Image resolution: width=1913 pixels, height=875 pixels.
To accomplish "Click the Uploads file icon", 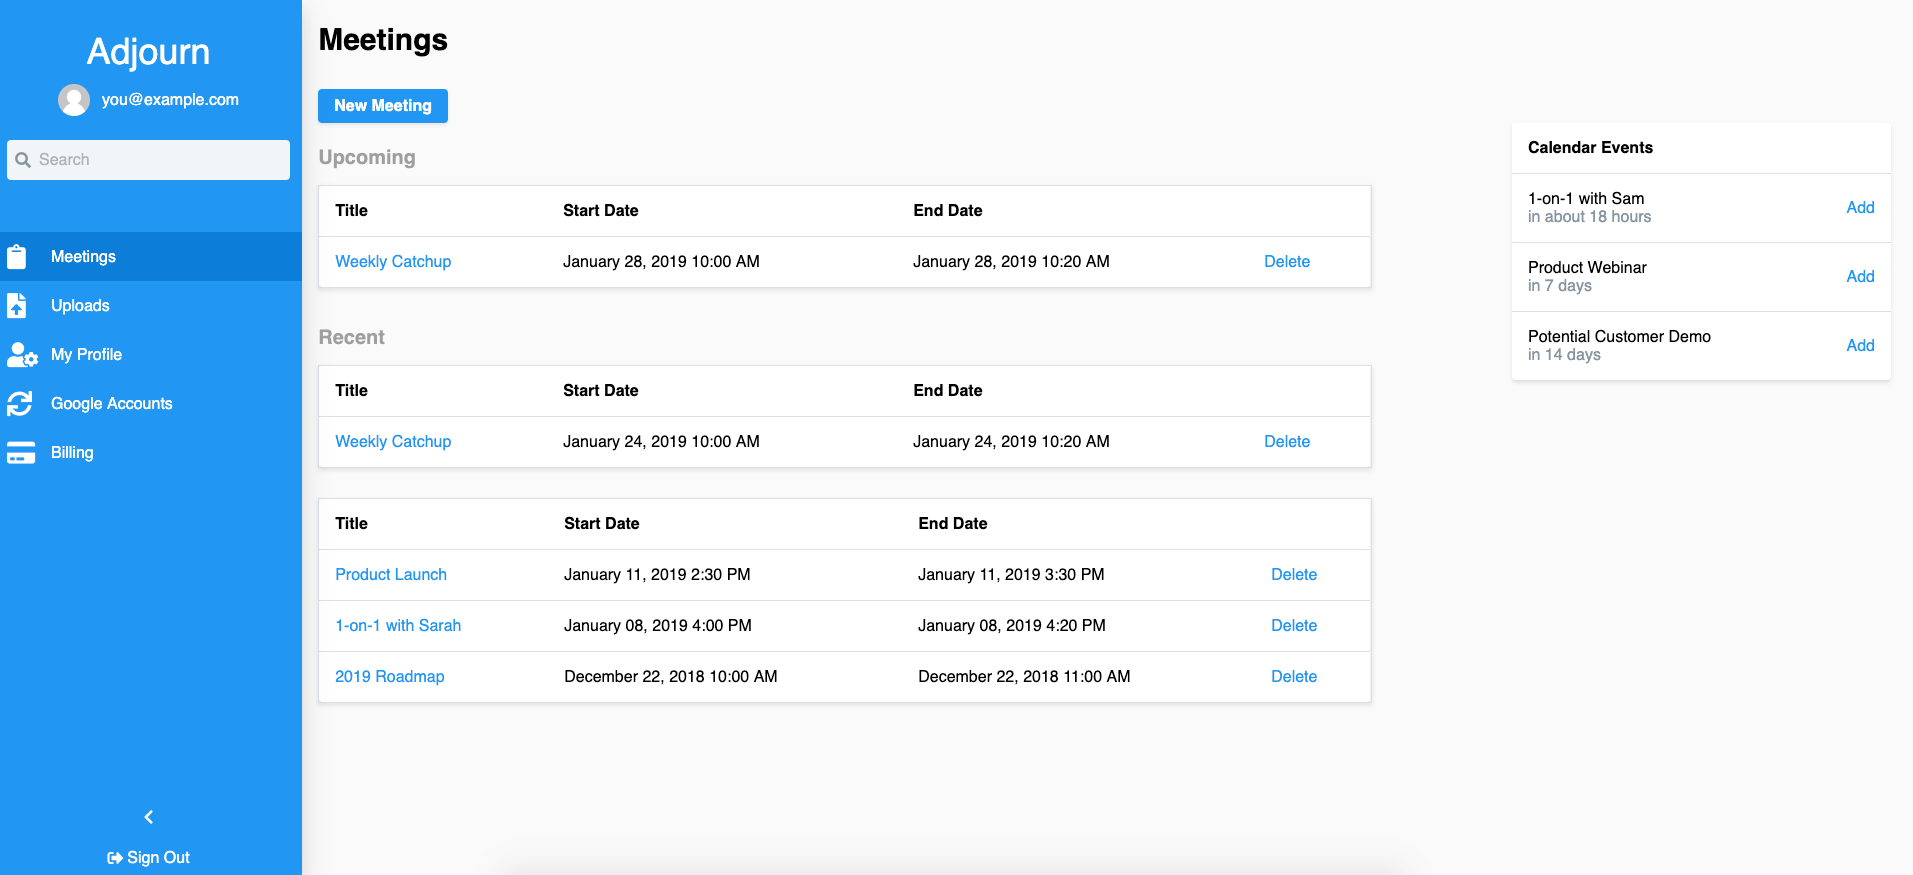I will coord(17,306).
